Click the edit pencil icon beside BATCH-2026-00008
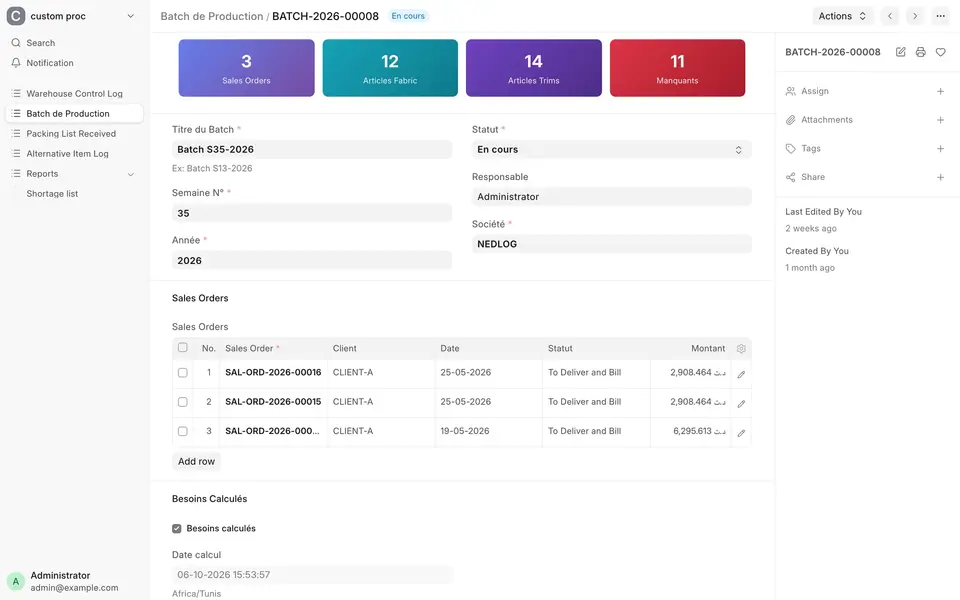Viewport: 960px width, 600px height. pyautogui.click(x=901, y=52)
